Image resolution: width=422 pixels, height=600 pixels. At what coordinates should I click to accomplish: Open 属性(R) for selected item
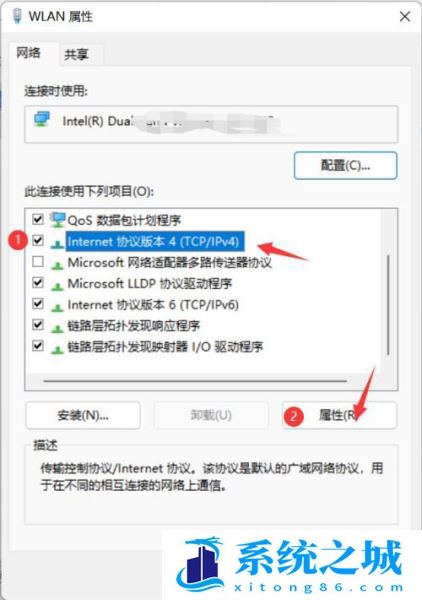[x=339, y=415]
